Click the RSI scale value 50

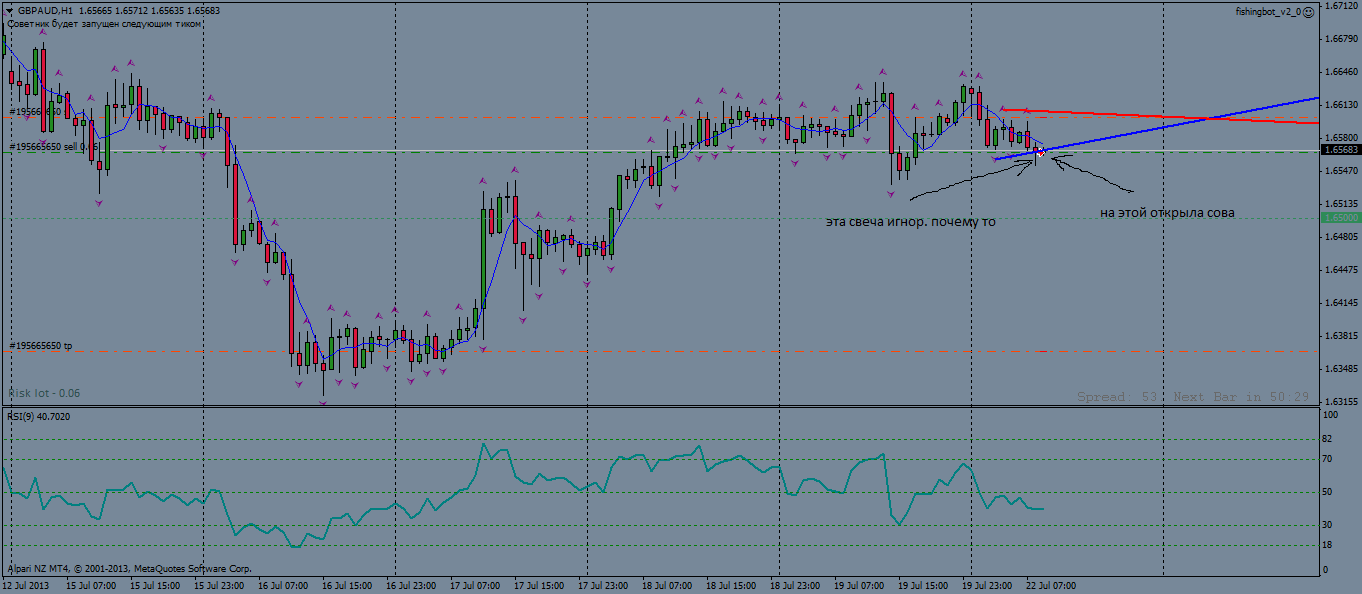pos(1329,491)
